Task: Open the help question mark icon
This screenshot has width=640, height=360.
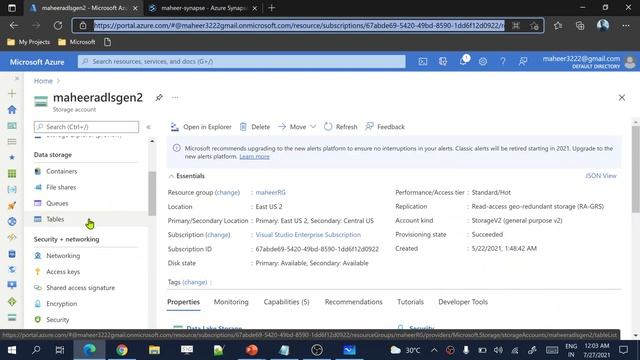Action: [503, 62]
